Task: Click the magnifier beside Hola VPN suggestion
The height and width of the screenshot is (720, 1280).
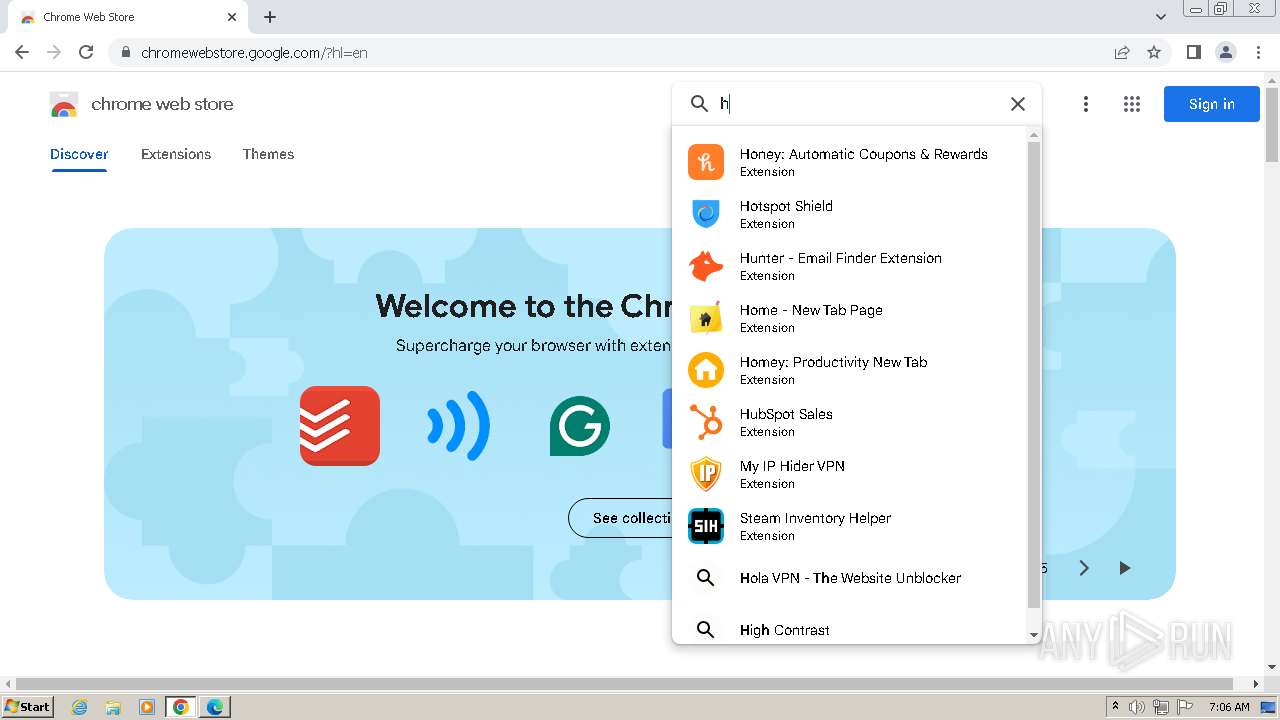Action: click(706, 578)
